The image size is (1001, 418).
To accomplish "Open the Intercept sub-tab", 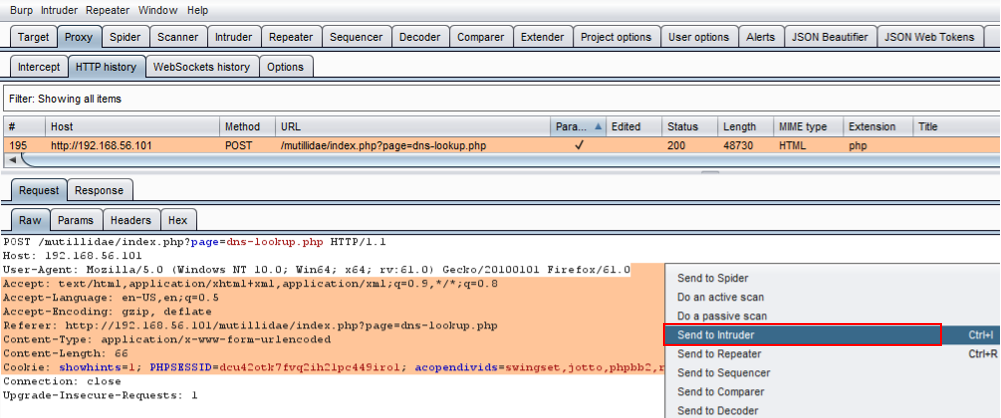I will coord(39,67).
